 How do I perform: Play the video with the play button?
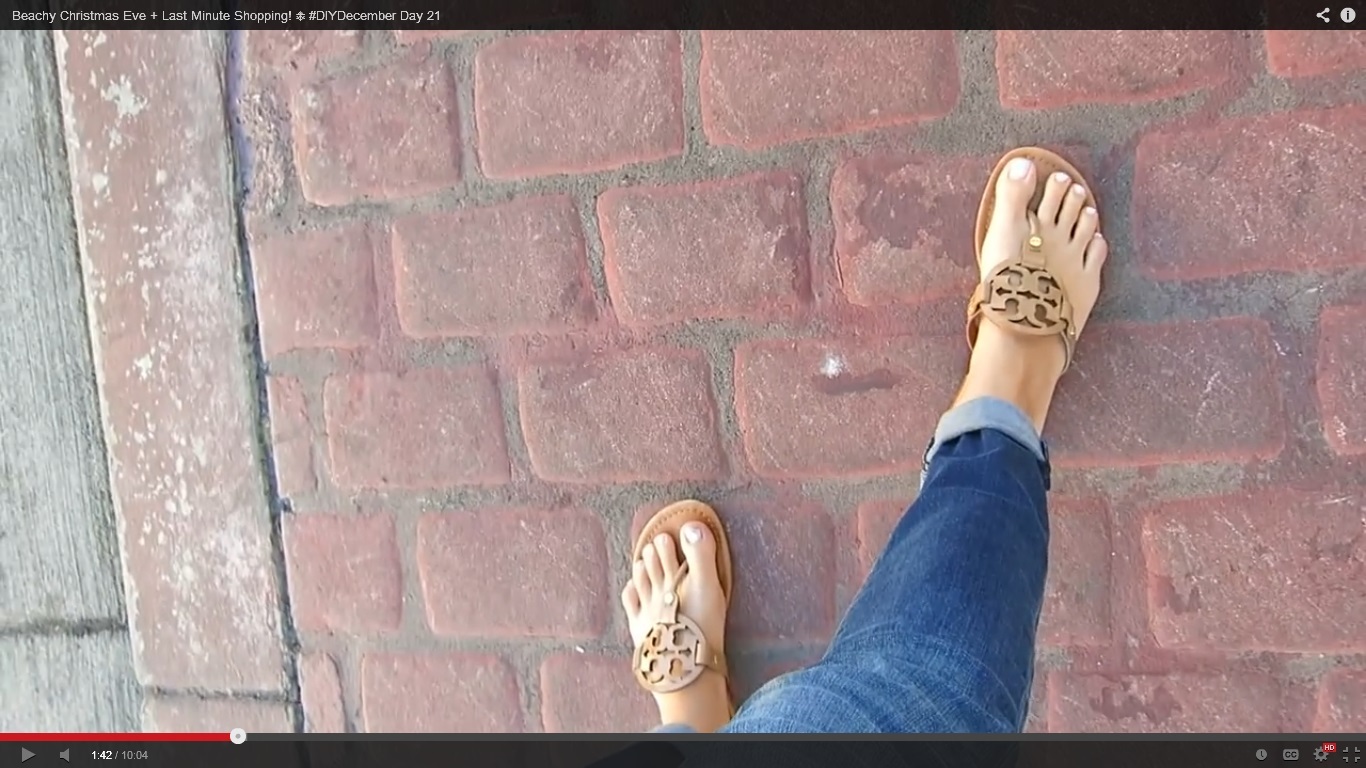point(28,755)
